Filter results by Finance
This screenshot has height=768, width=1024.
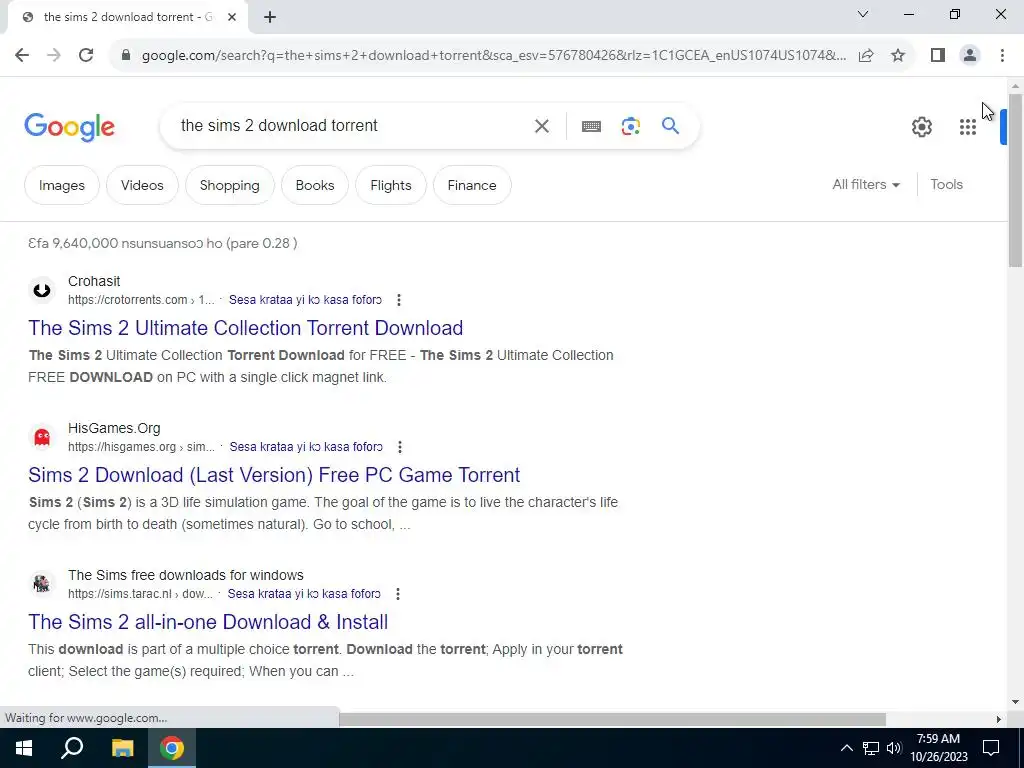pos(472,185)
